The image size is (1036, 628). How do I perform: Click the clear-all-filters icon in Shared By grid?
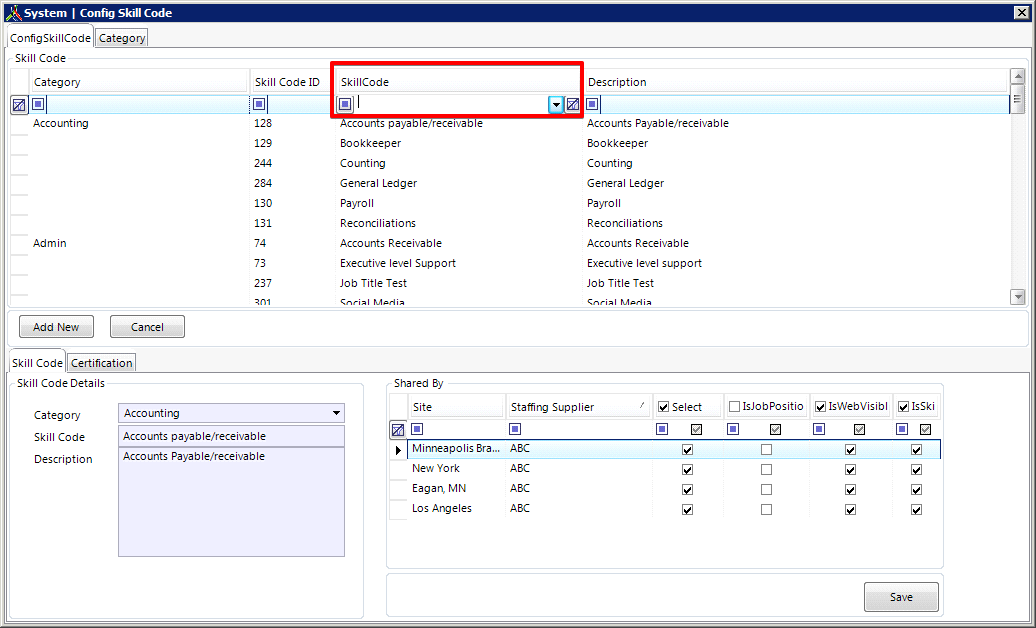pos(398,430)
